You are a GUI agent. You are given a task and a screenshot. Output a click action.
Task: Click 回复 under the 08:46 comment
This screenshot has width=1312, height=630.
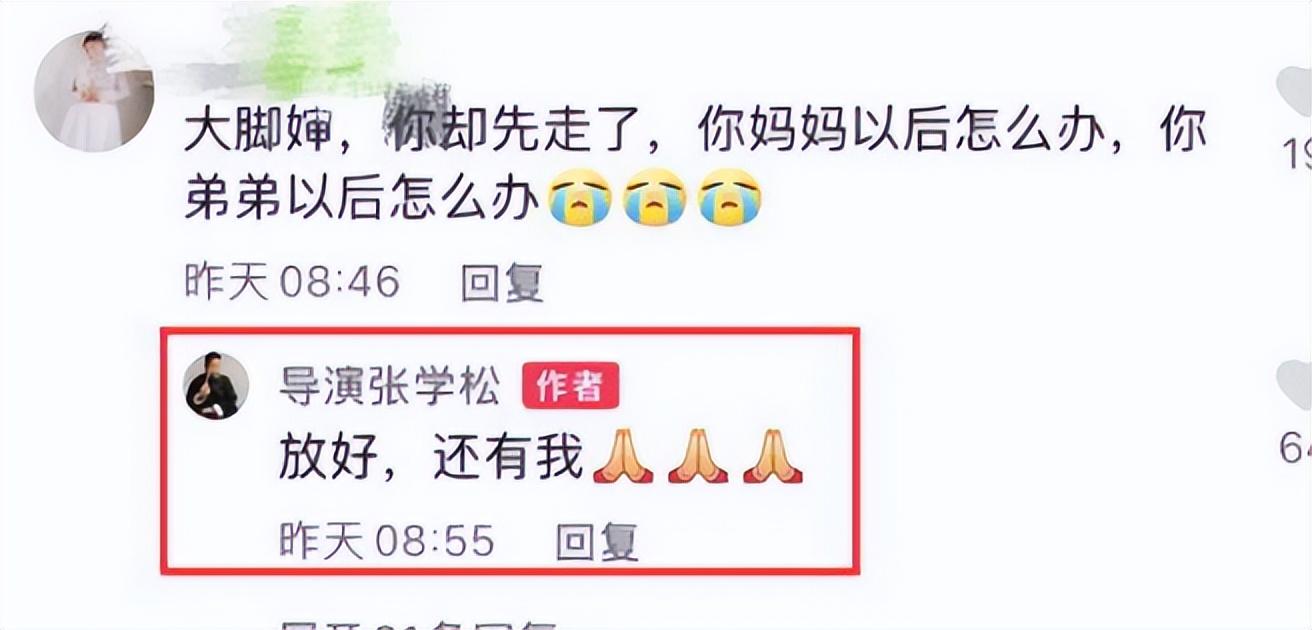[502, 284]
